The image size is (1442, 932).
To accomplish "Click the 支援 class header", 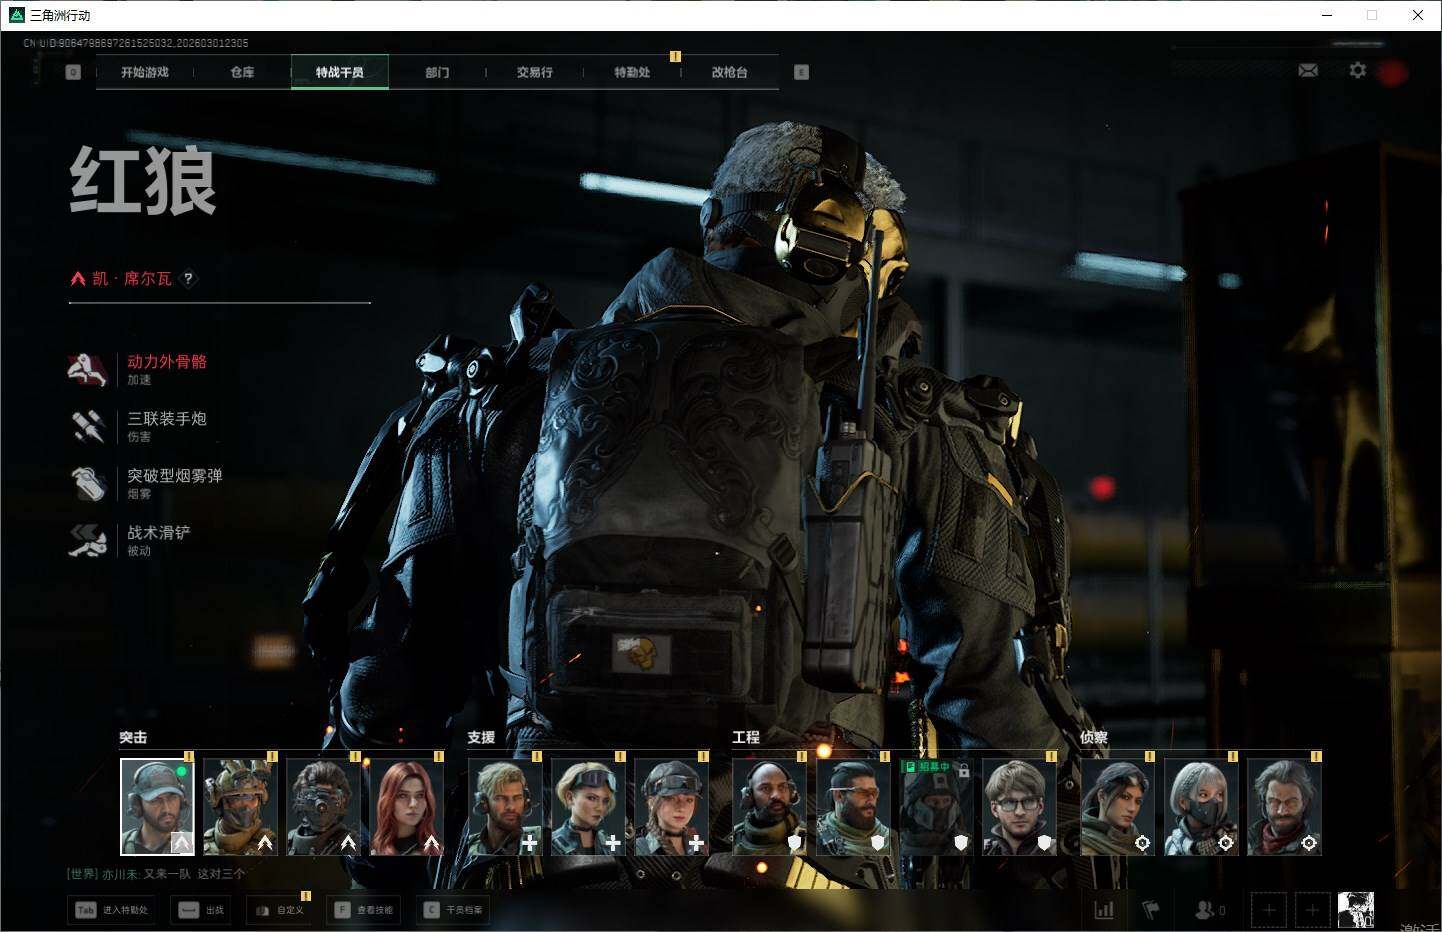I will click(x=481, y=737).
